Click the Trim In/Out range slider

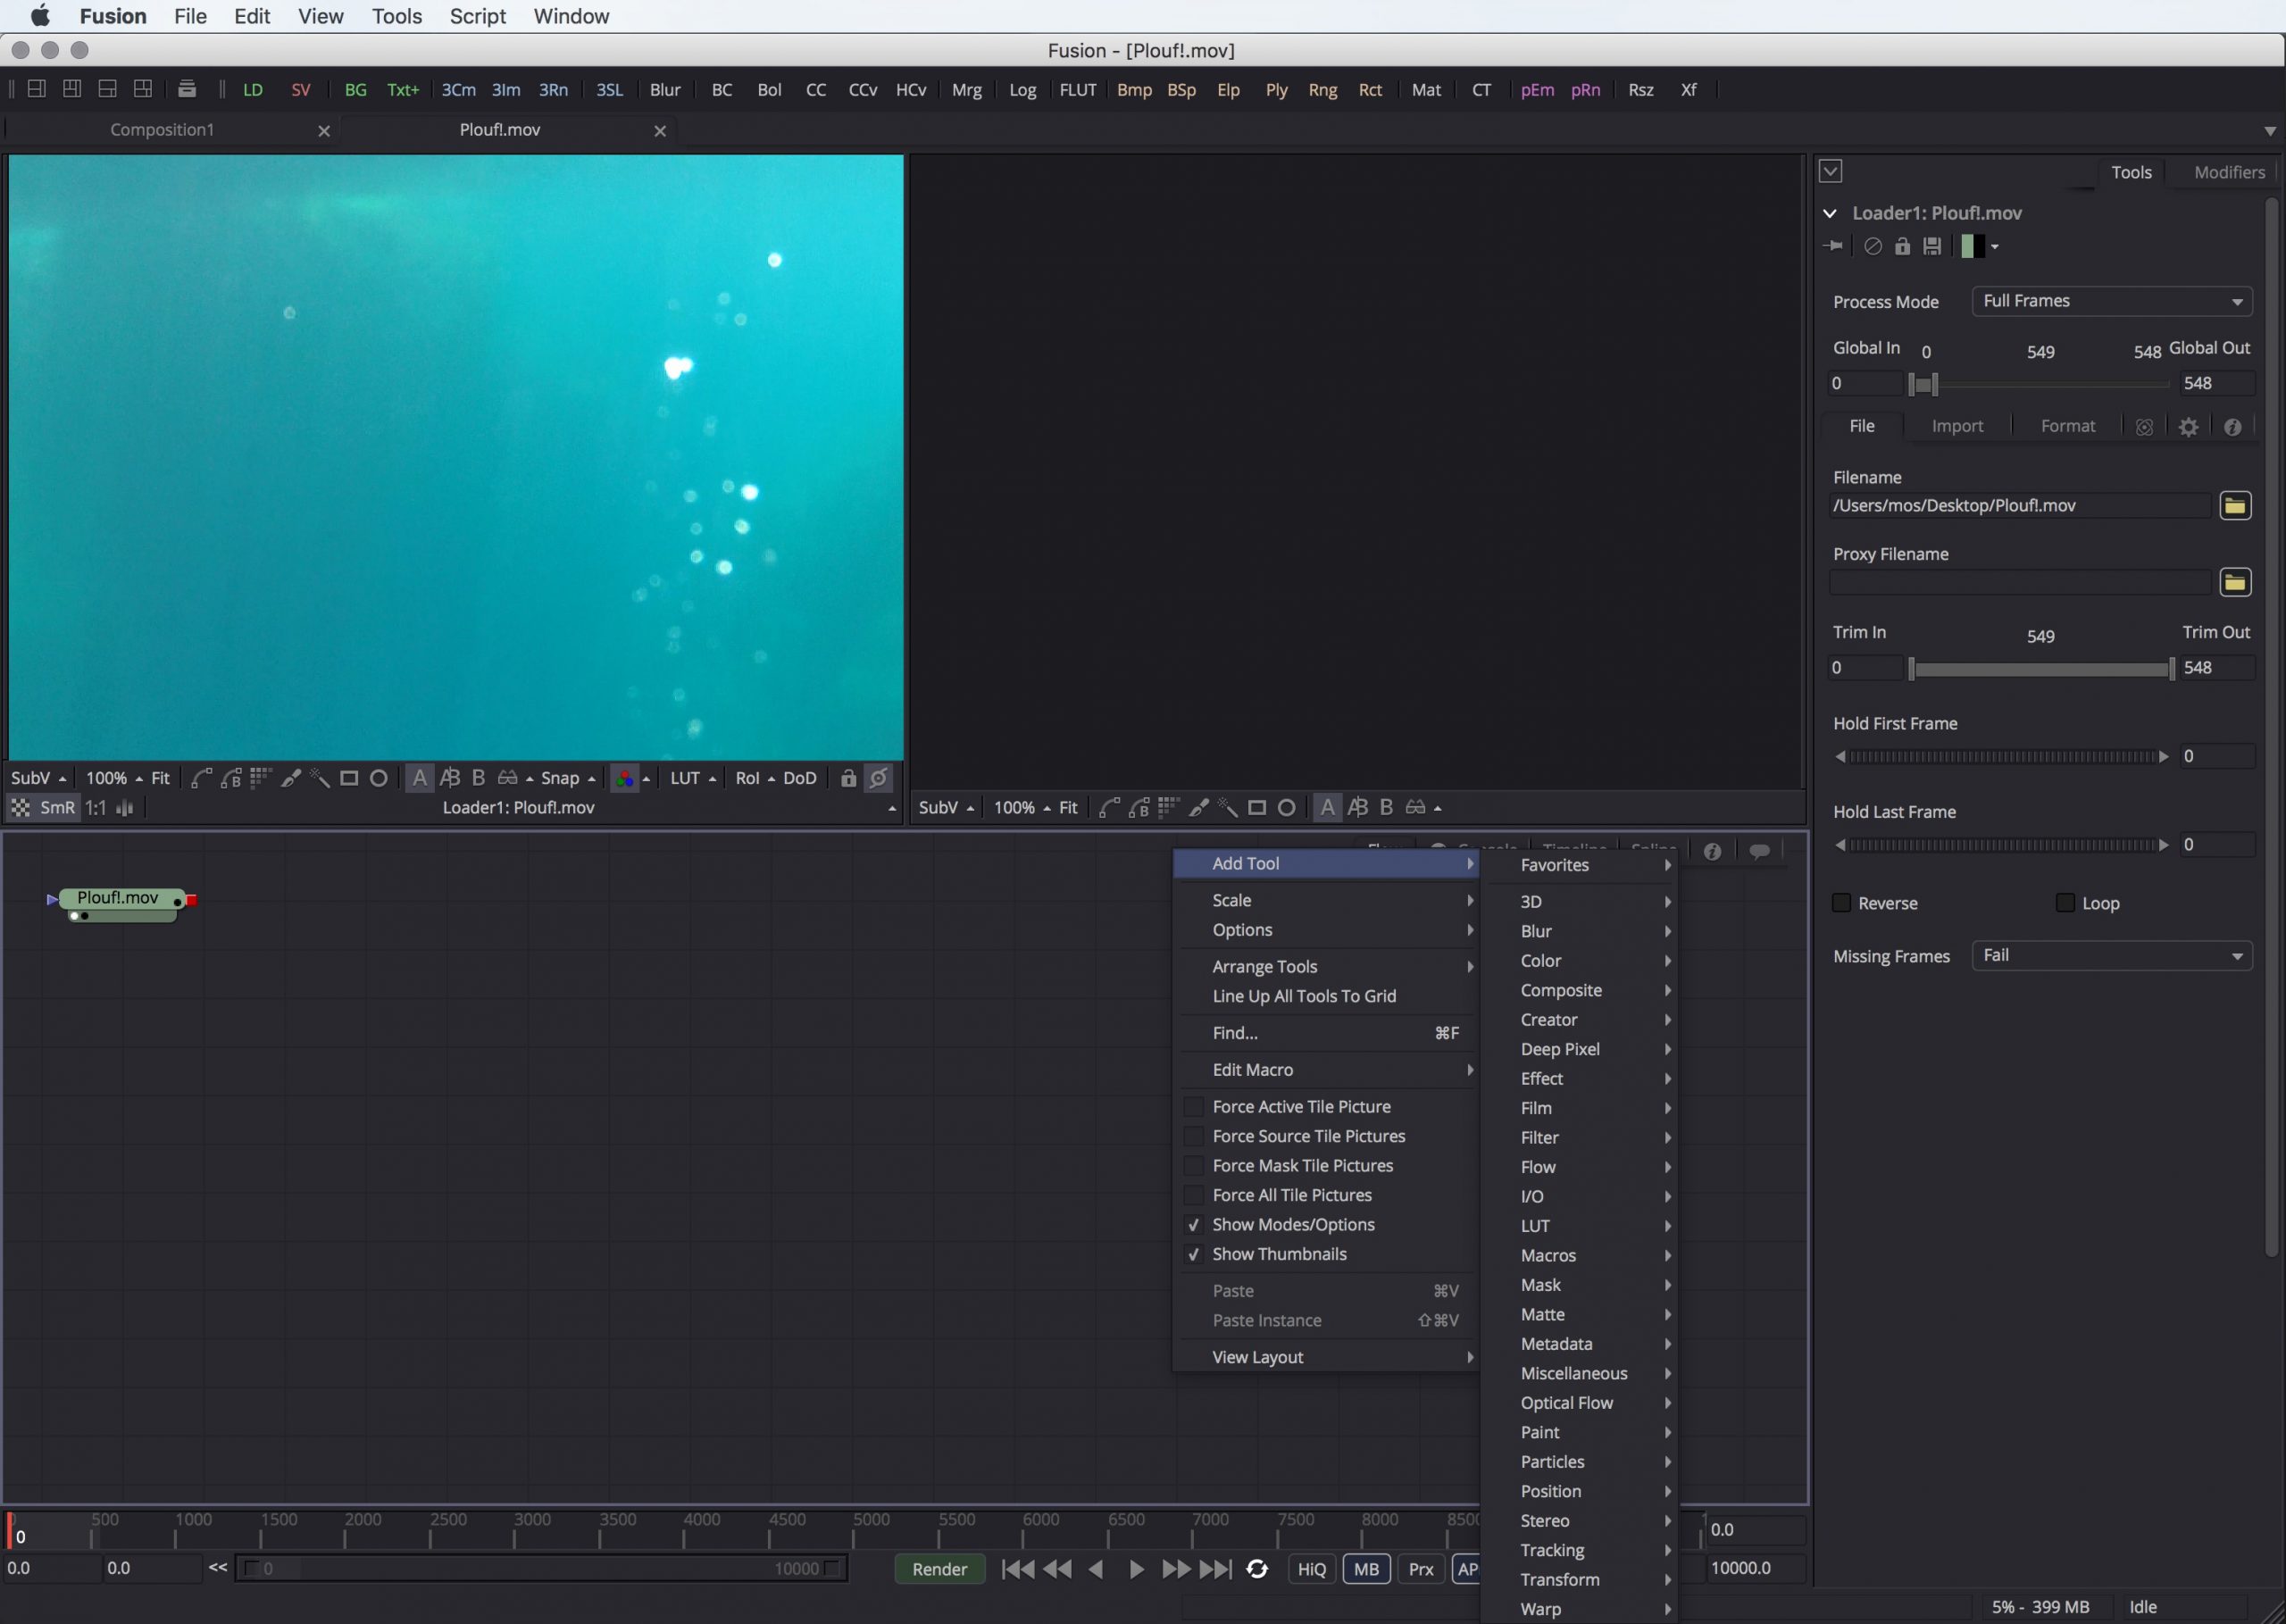point(2040,669)
